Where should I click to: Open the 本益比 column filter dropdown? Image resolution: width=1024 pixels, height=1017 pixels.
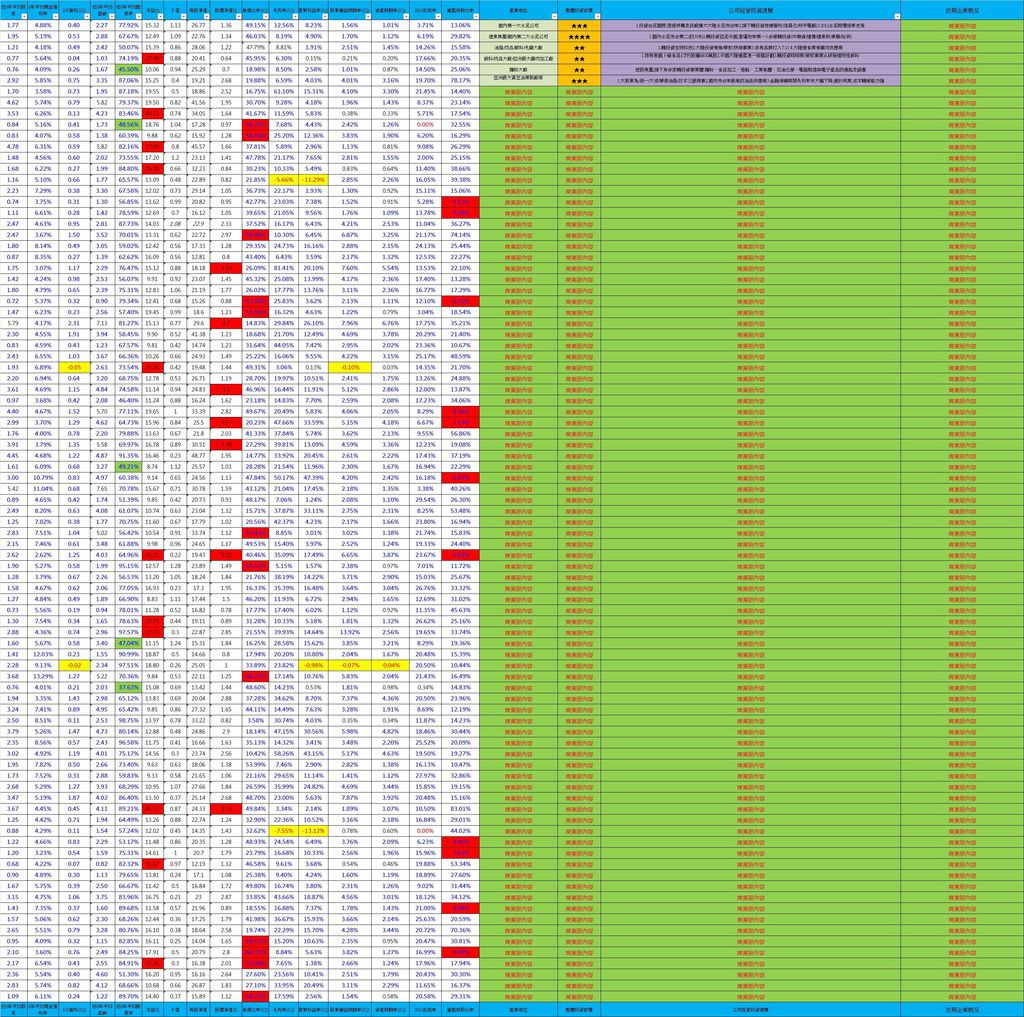(x=159, y=16)
